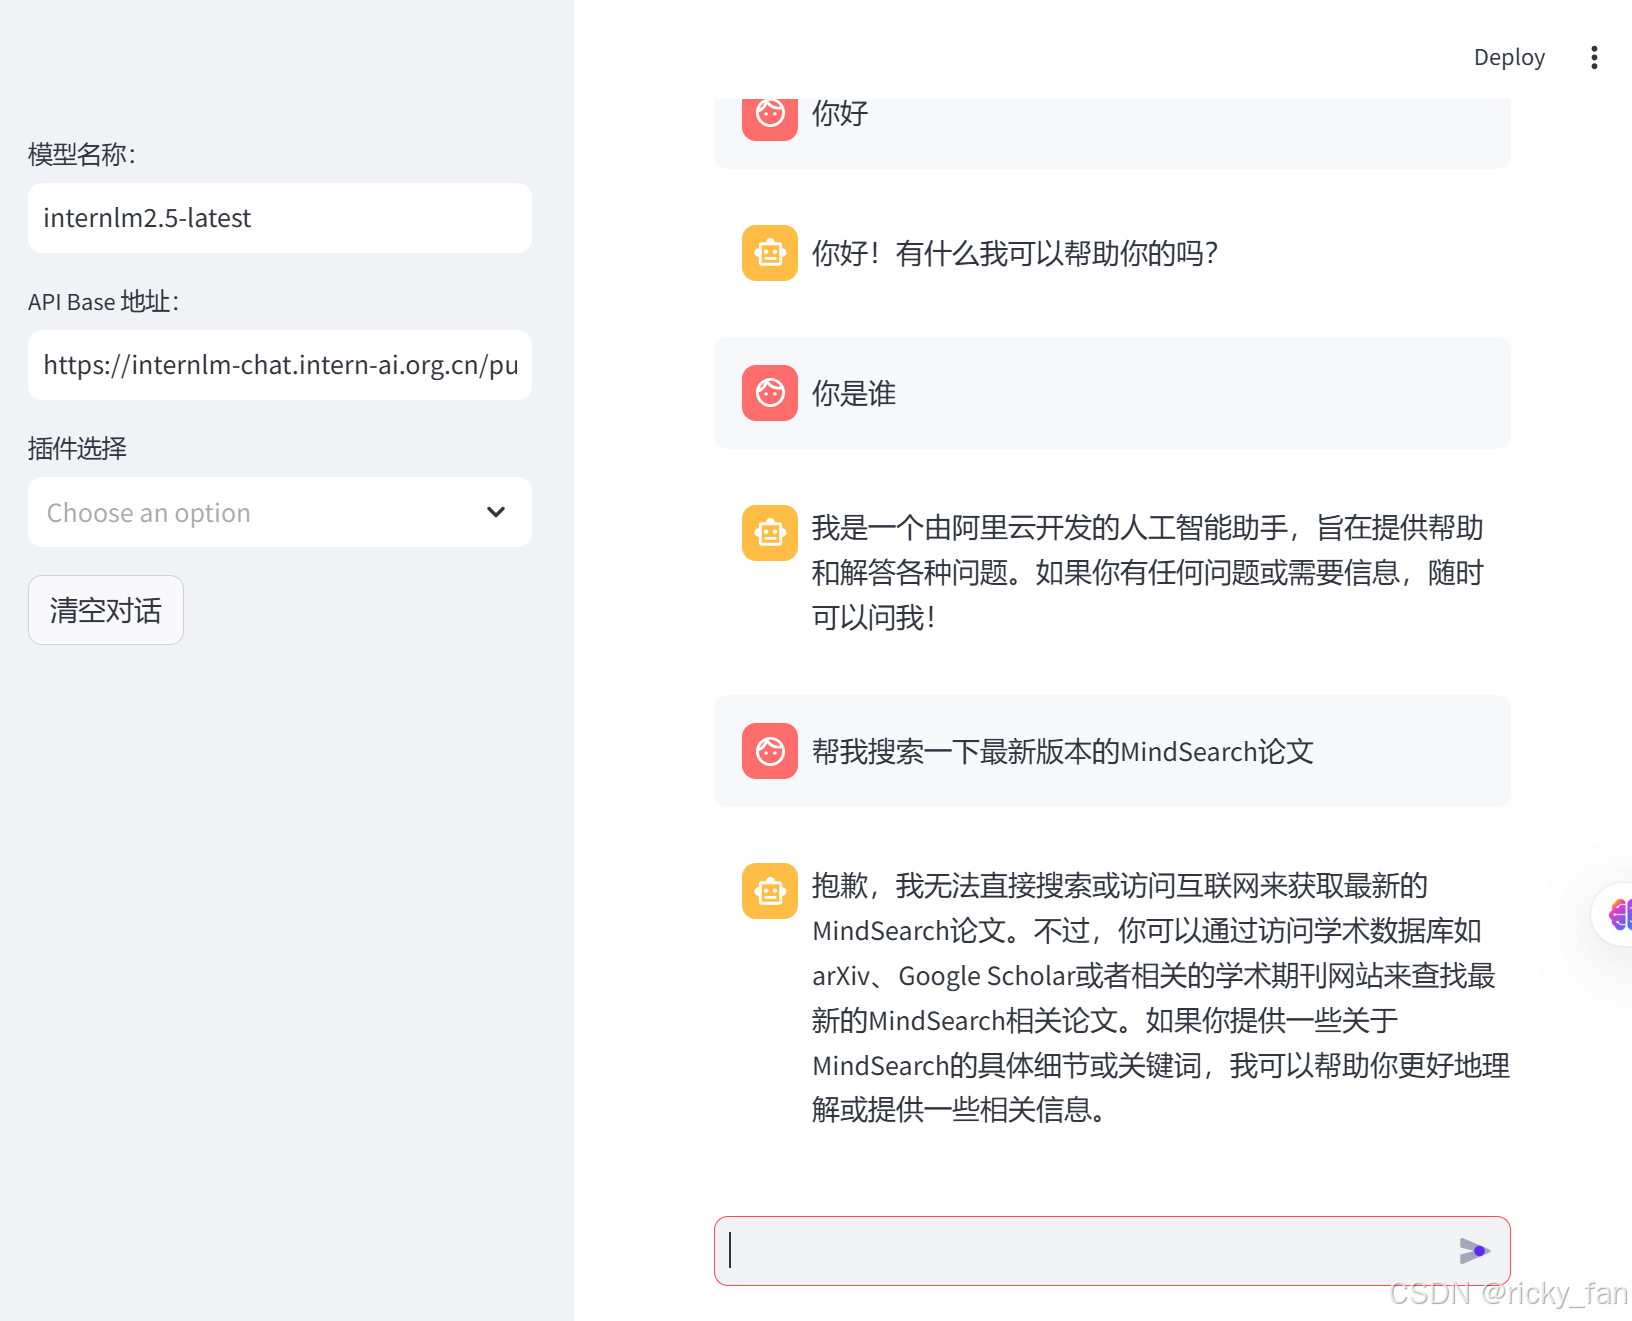
Task: Click the bot avatar beside 你好！有什么我可以帮助你的吗
Action: (770, 253)
